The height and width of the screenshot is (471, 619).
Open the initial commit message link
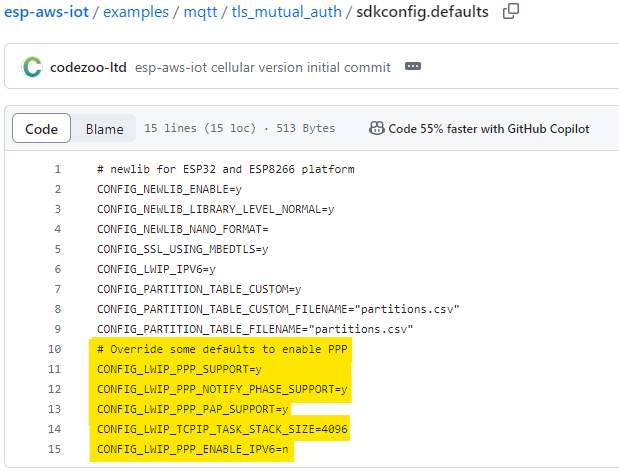[263, 67]
